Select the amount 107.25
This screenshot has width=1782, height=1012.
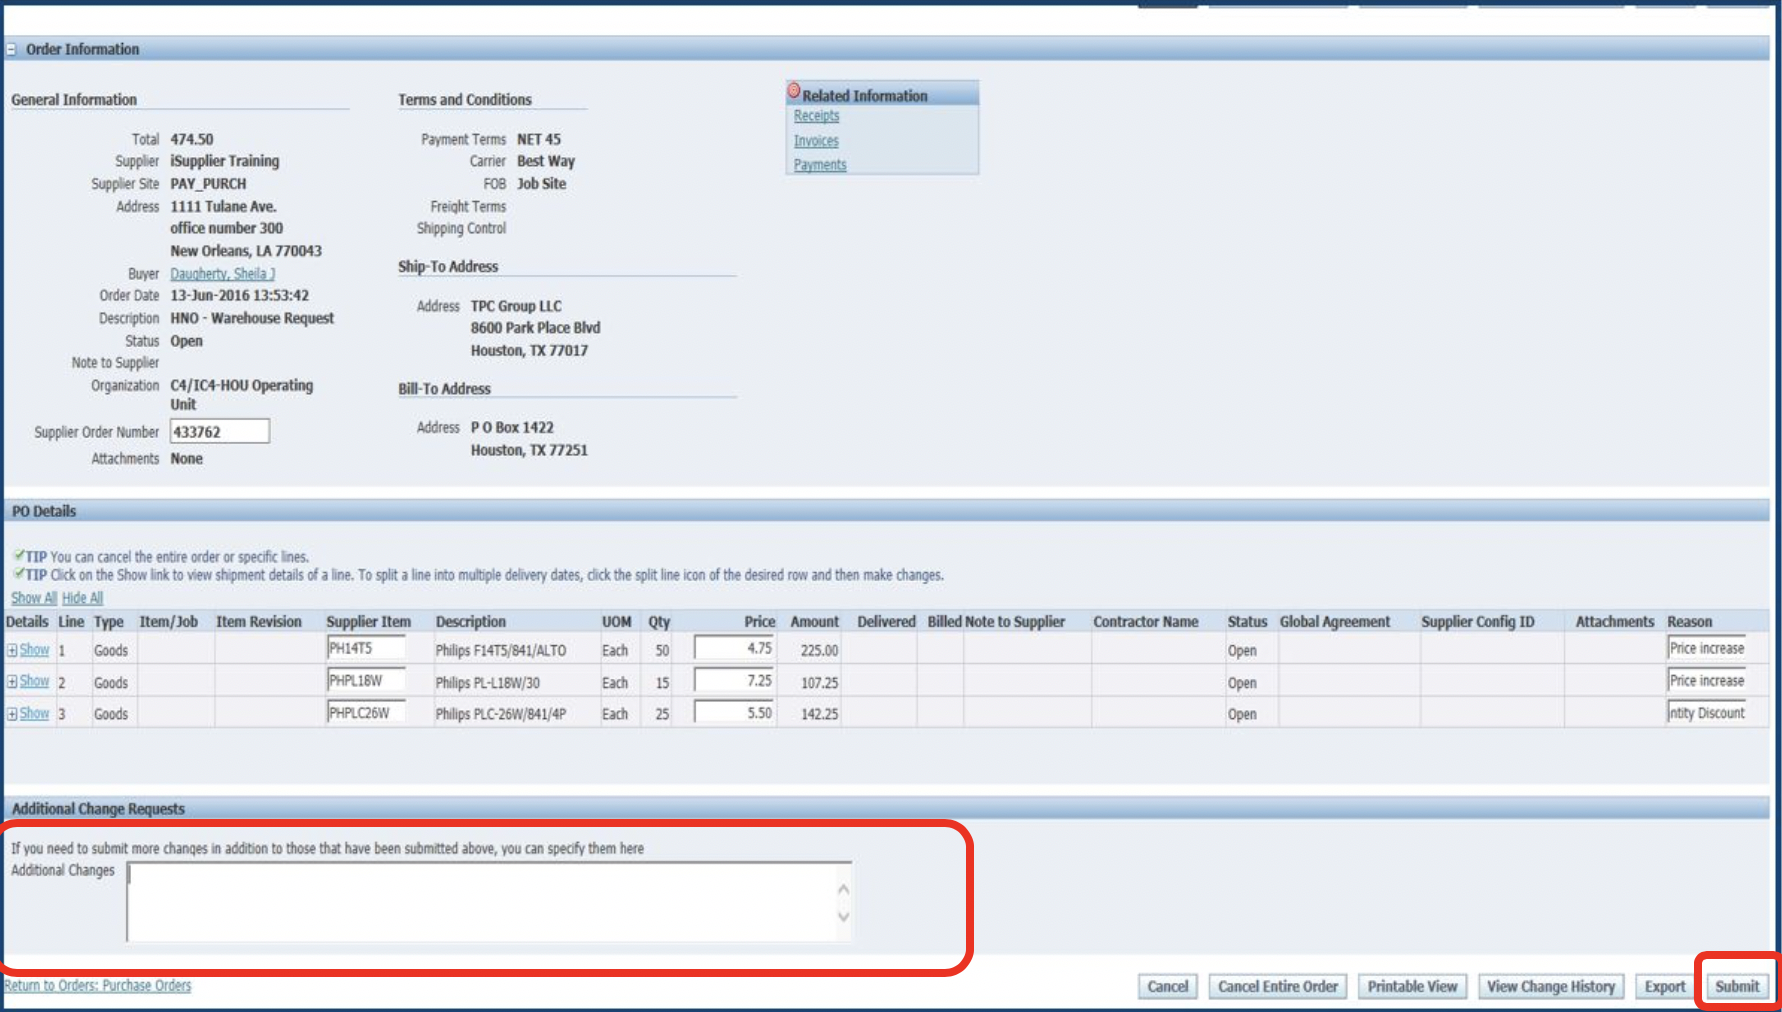click(x=819, y=683)
